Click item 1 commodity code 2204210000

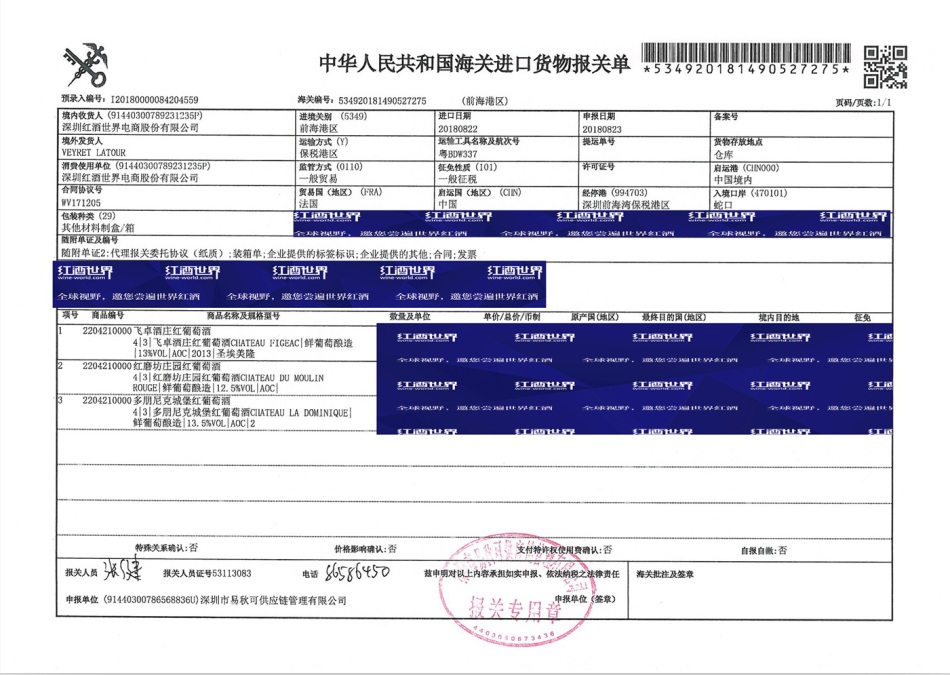pos(107,331)
